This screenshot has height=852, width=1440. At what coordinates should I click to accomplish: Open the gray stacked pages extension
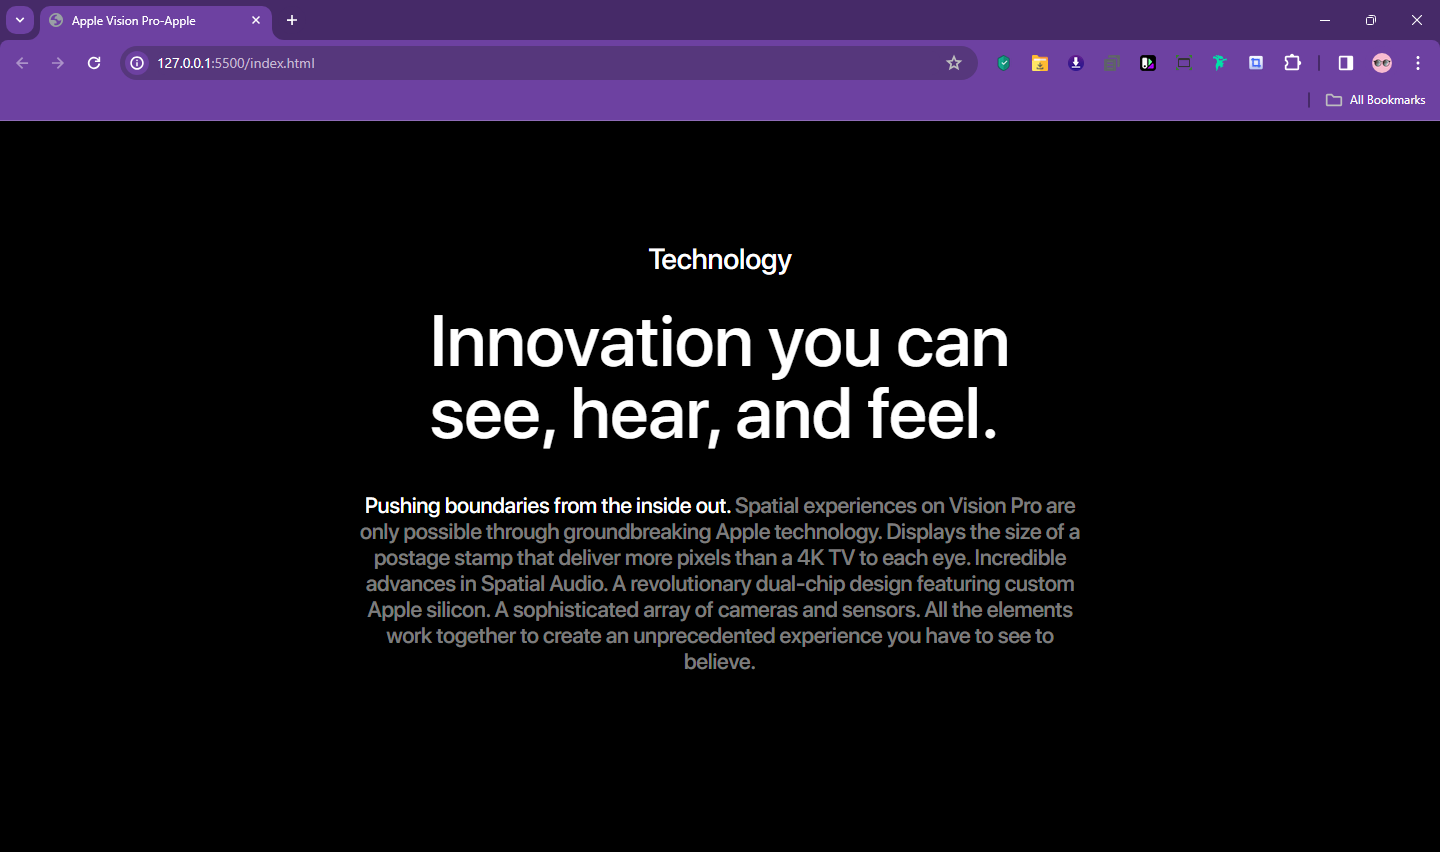[1112, 63]
